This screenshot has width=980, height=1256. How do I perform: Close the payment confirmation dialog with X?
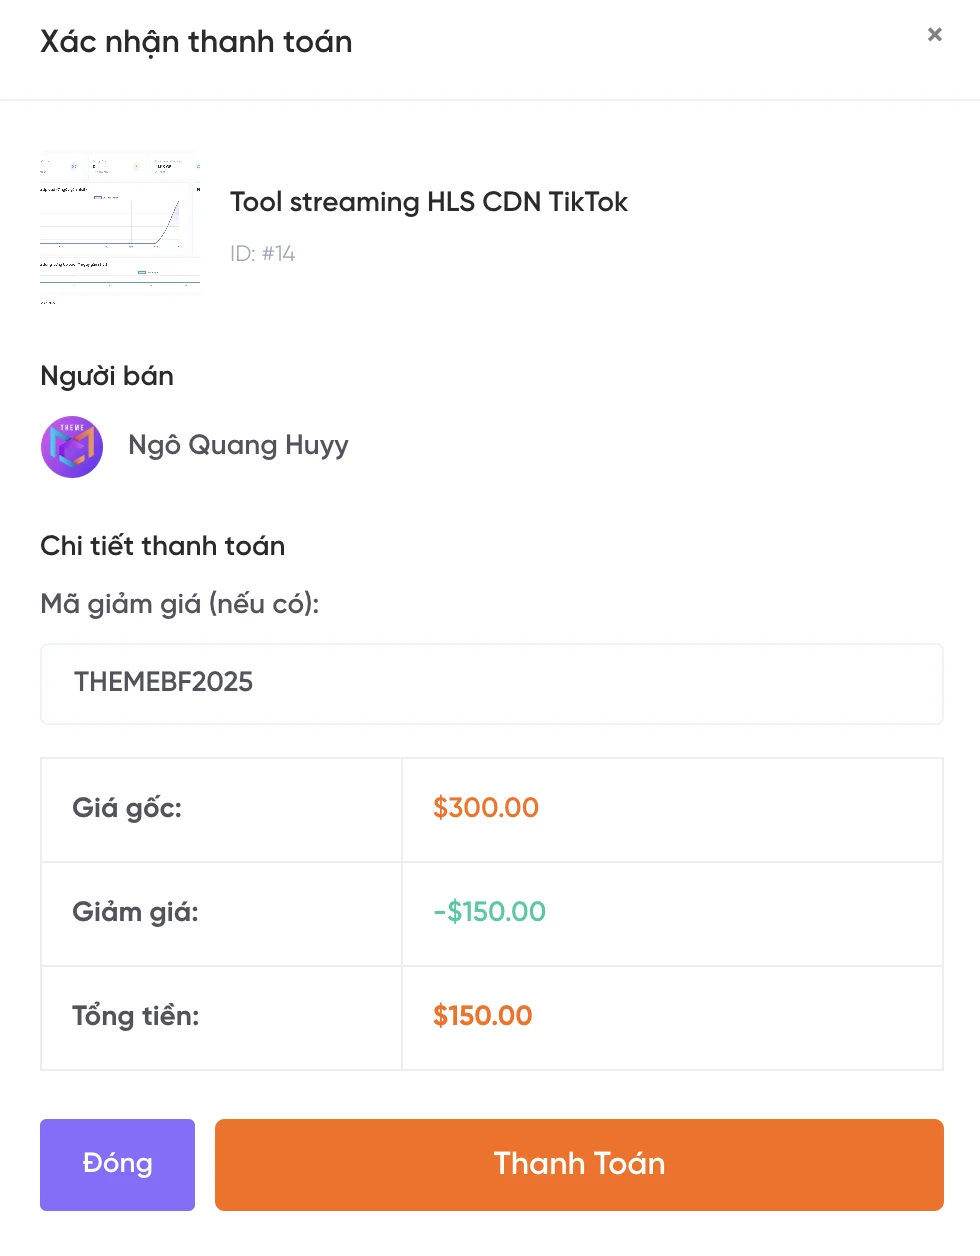(x=935, y=35)
